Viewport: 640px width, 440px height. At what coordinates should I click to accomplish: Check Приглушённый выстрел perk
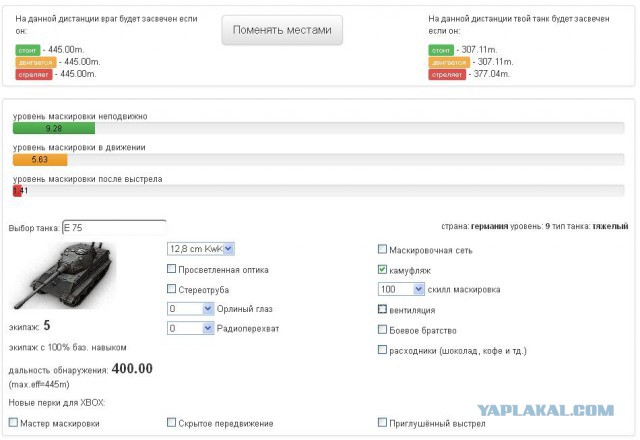tap(382, 422)
